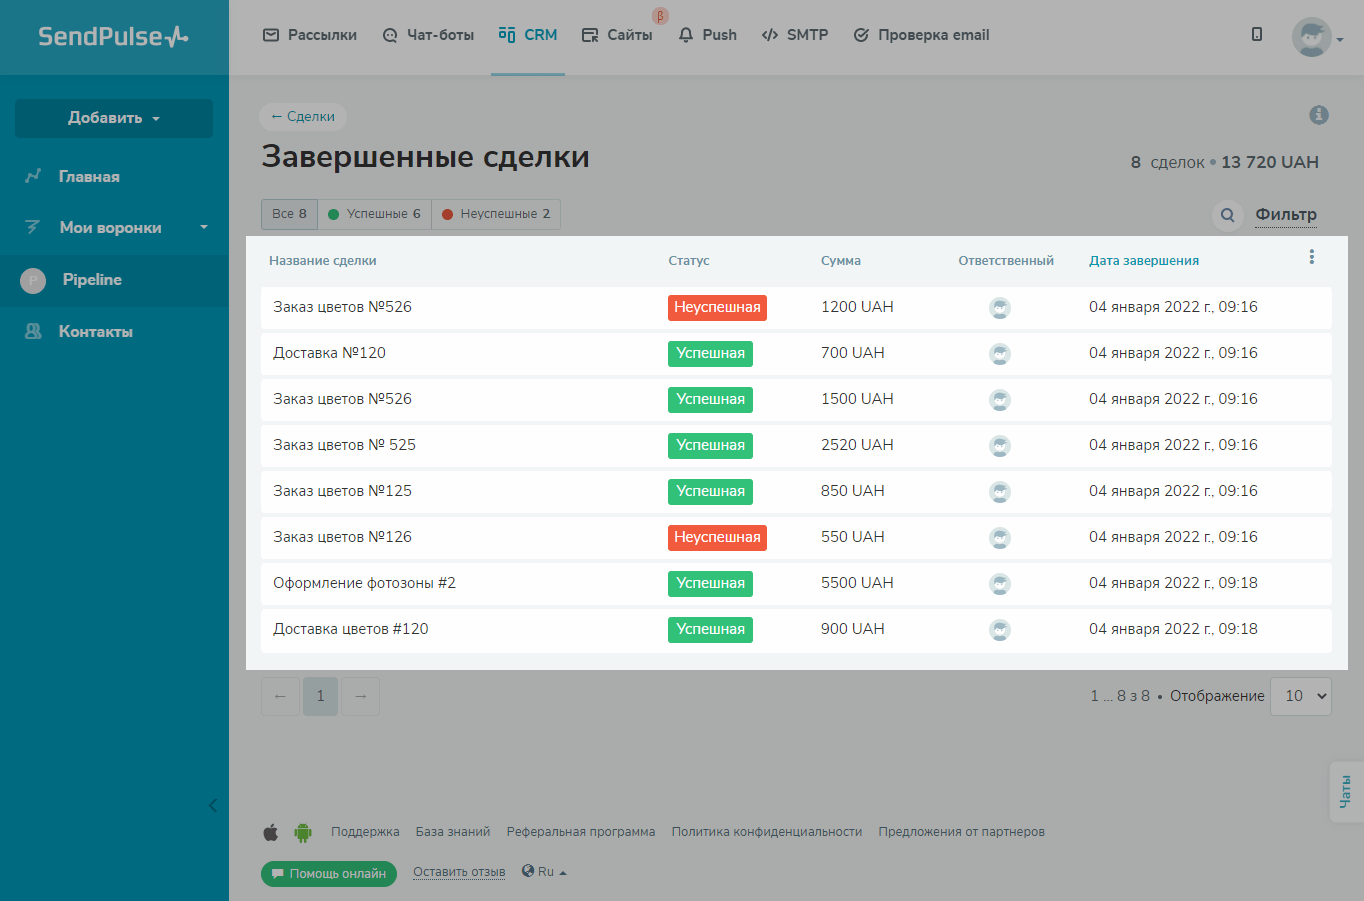
Task: Expand the Добавить dropdown button
Action: tap(114, 118)
